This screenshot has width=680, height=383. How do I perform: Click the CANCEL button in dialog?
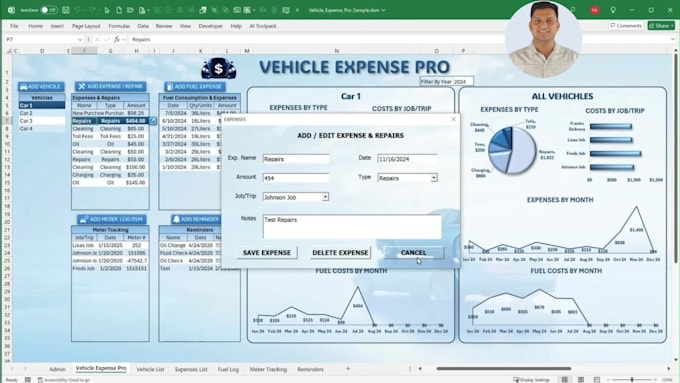point(413,252)
